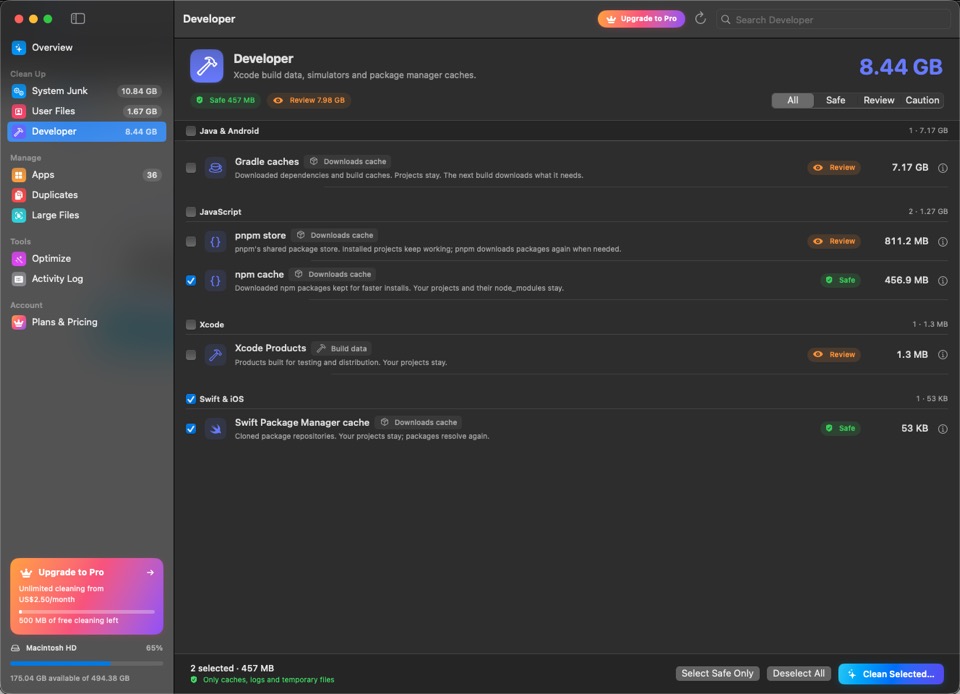Viewport: 960px width, 694px height.
Task: Check the pnpm store checkbox
Action: pyautogui.click(x=191, y=242)
